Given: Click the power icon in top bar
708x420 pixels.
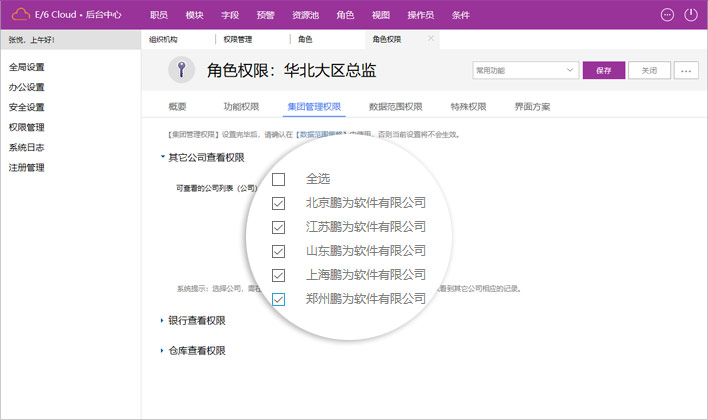Looking at the screenshot, I should click(690, 15).
